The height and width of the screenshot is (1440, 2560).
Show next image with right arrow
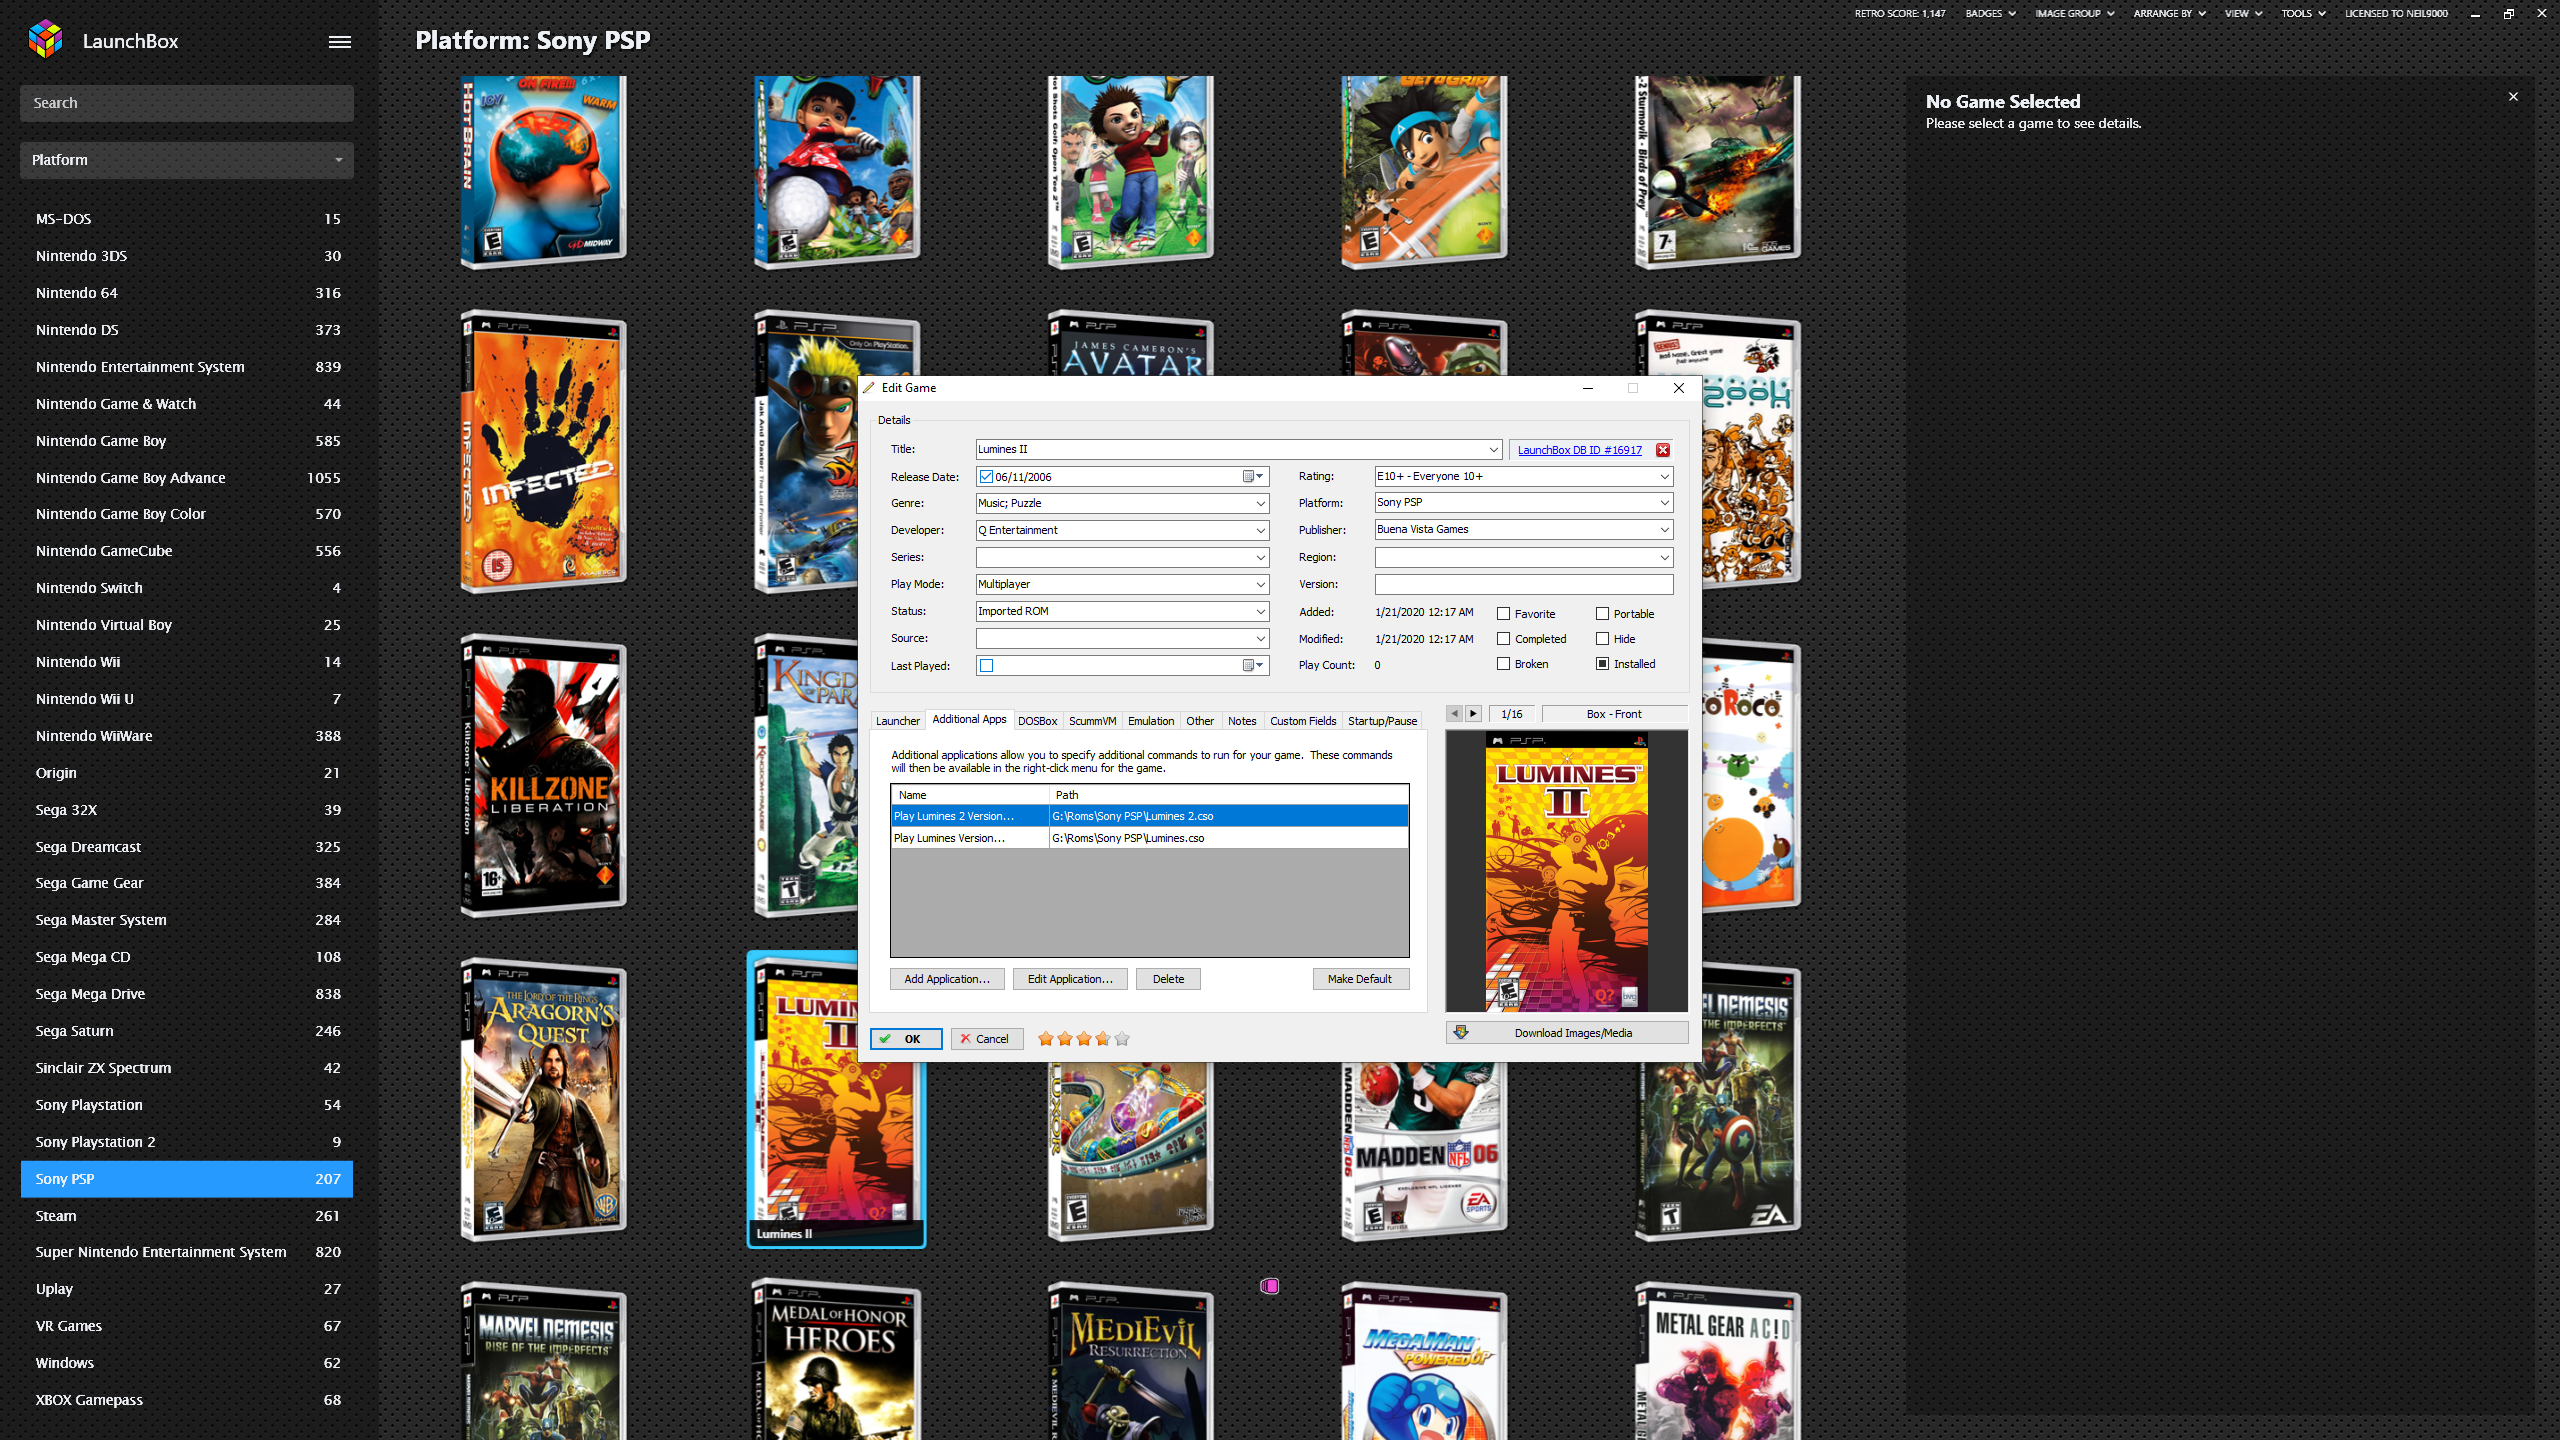1473,714
